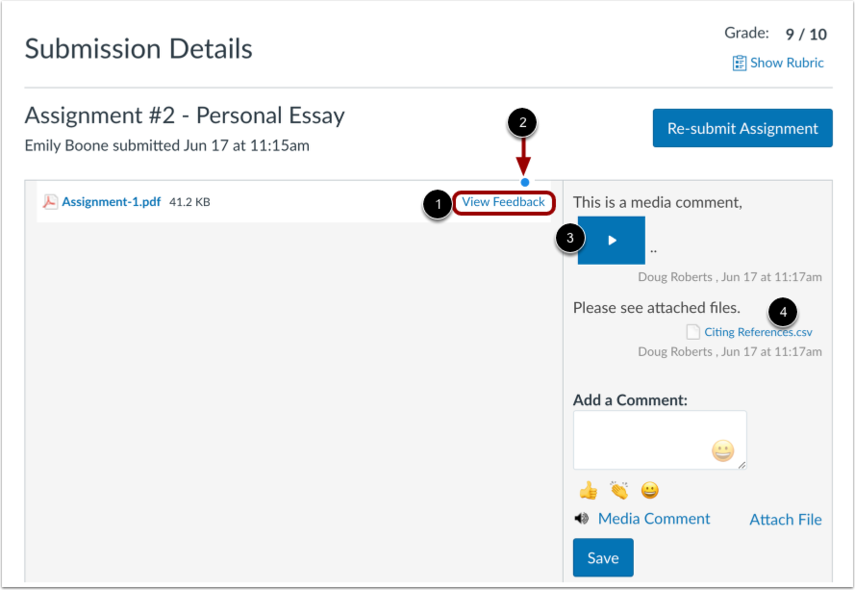Download the Citing References.csv attachment
Image resolution: width=855 pixels, height=590 pixels.
(x=758, y=332)
